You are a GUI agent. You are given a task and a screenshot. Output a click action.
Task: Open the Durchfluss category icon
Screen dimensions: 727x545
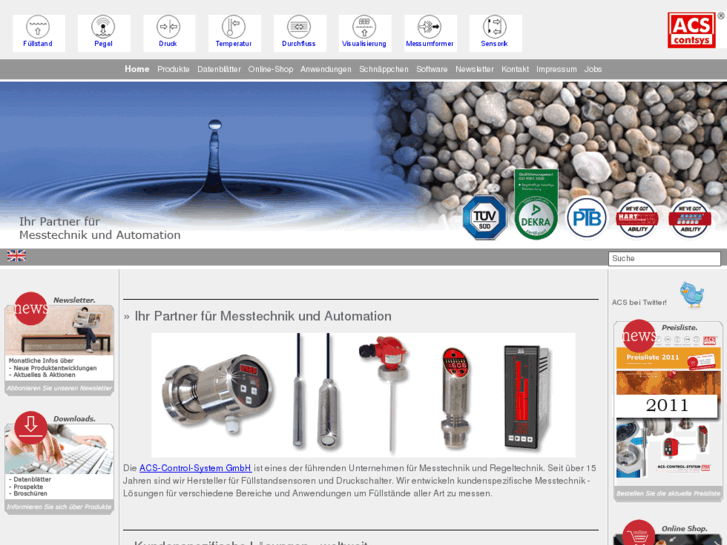pyautogui.click(x=300, y=33)
